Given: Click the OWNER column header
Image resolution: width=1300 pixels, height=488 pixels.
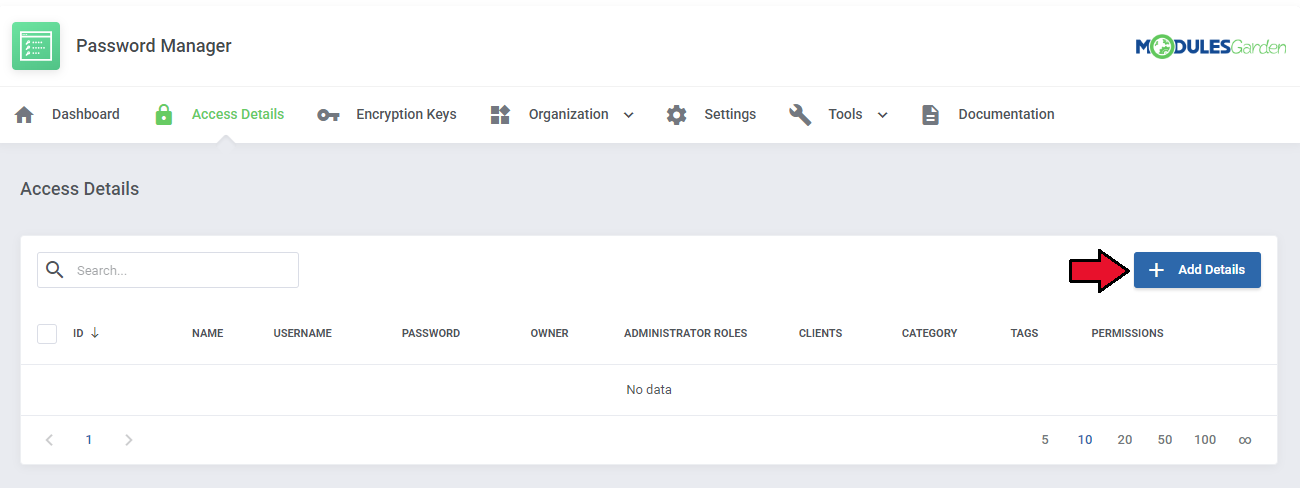Looking at the screenshot, I should pos(549,333).
